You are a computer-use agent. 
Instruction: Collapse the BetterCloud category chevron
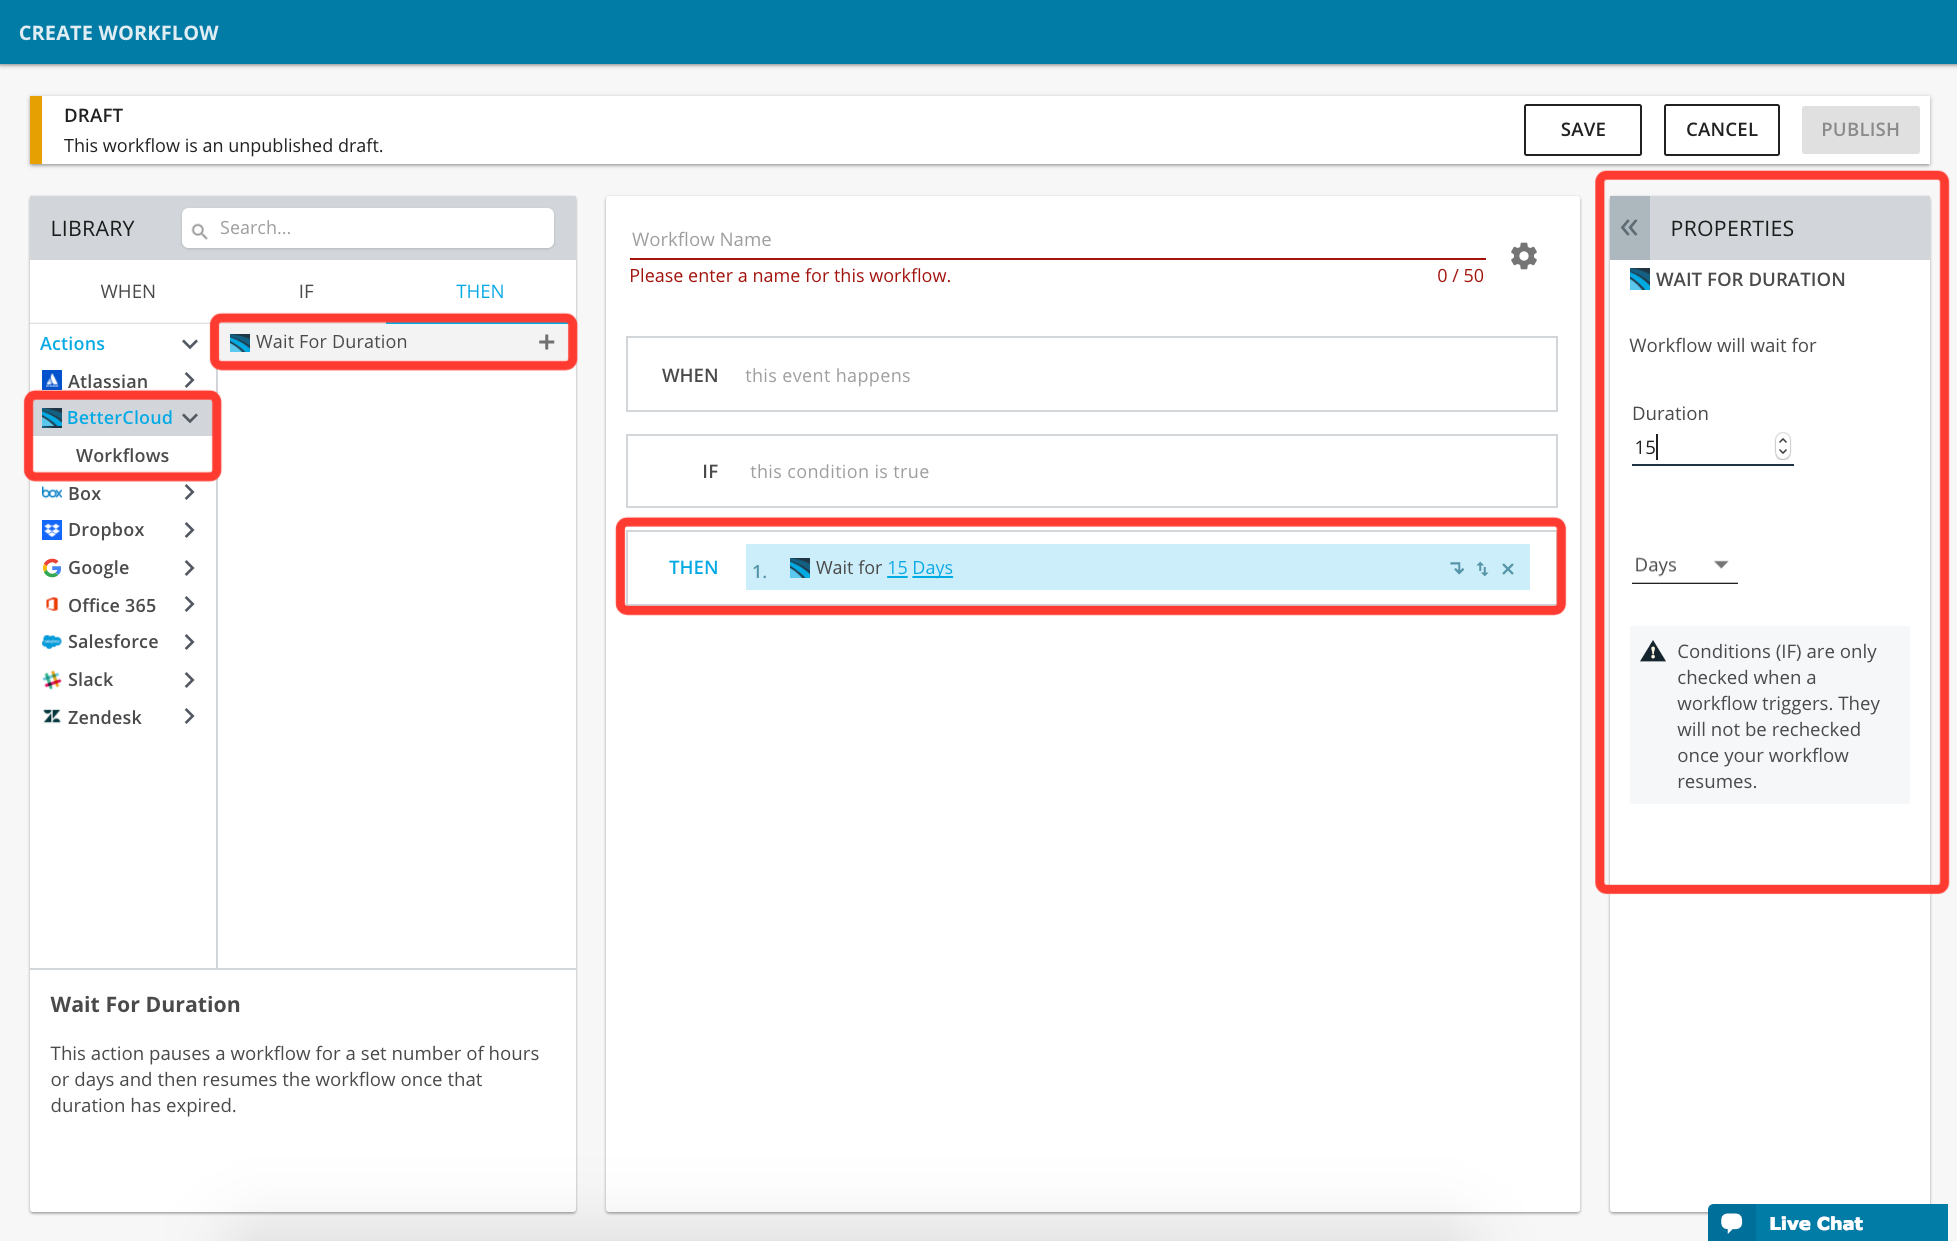(x=190, y=418)
